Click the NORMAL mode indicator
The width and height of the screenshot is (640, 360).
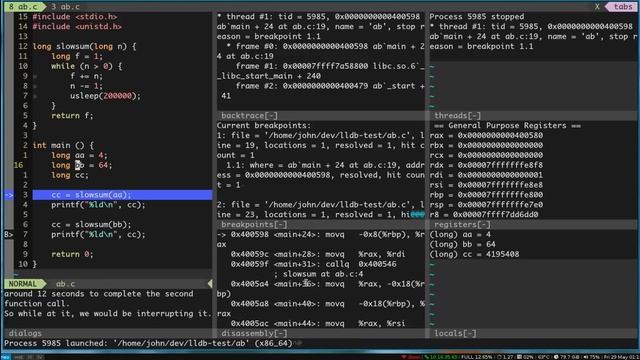23,284
